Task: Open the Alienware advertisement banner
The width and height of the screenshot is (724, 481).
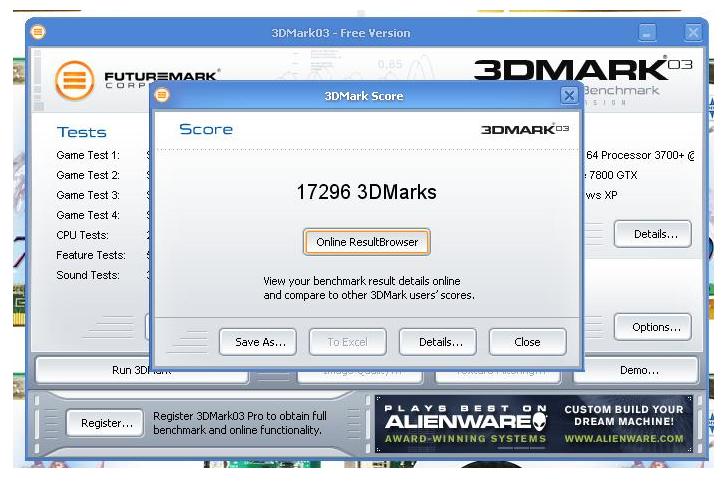Action: coord(534,423)
